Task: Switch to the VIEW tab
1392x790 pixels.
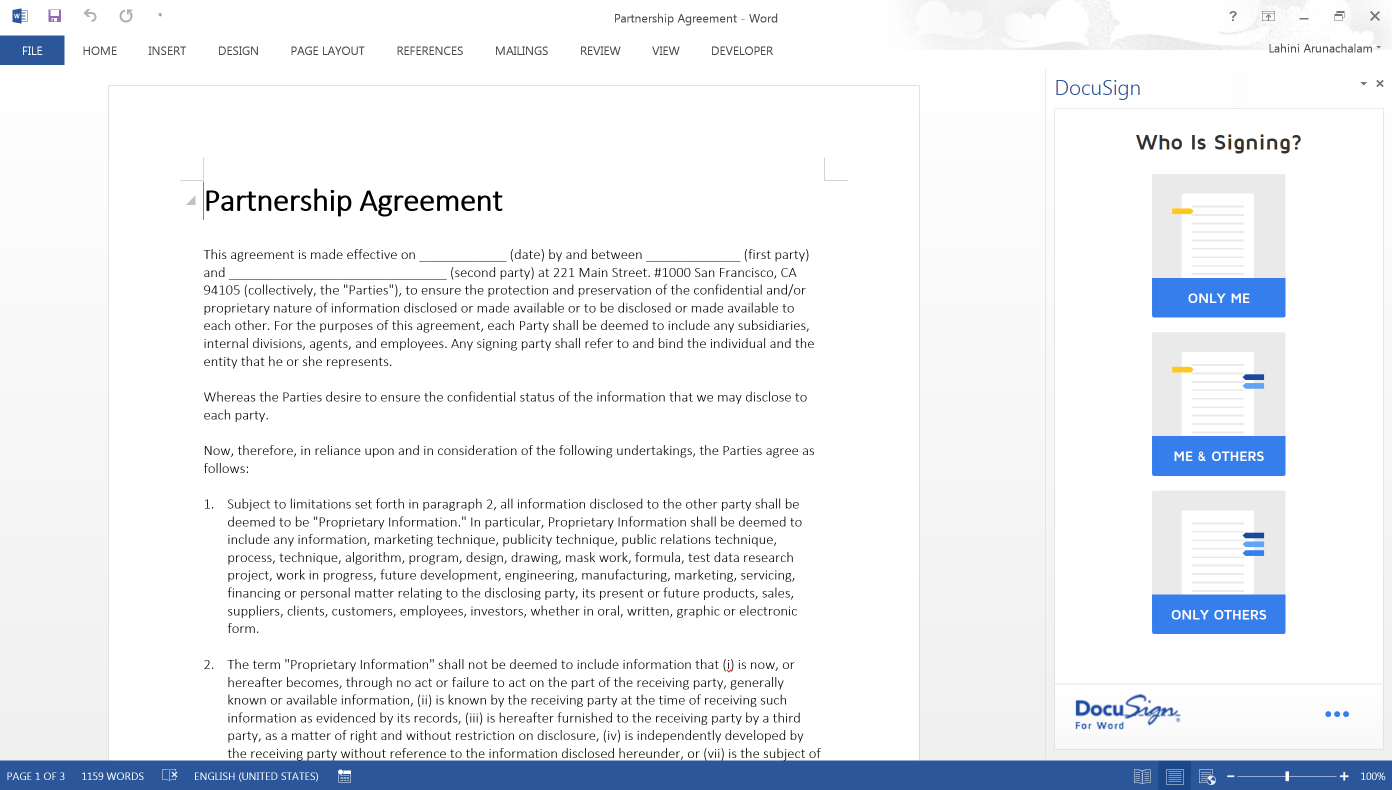Action: pyautogui.click(x=666, y=51)
